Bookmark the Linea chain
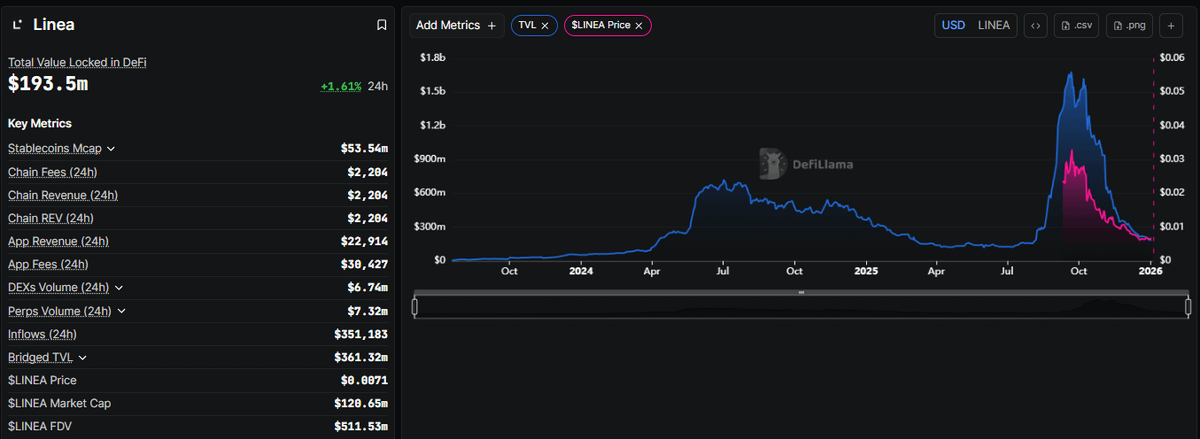1200x439 pixels. click(x=382, y=25)
